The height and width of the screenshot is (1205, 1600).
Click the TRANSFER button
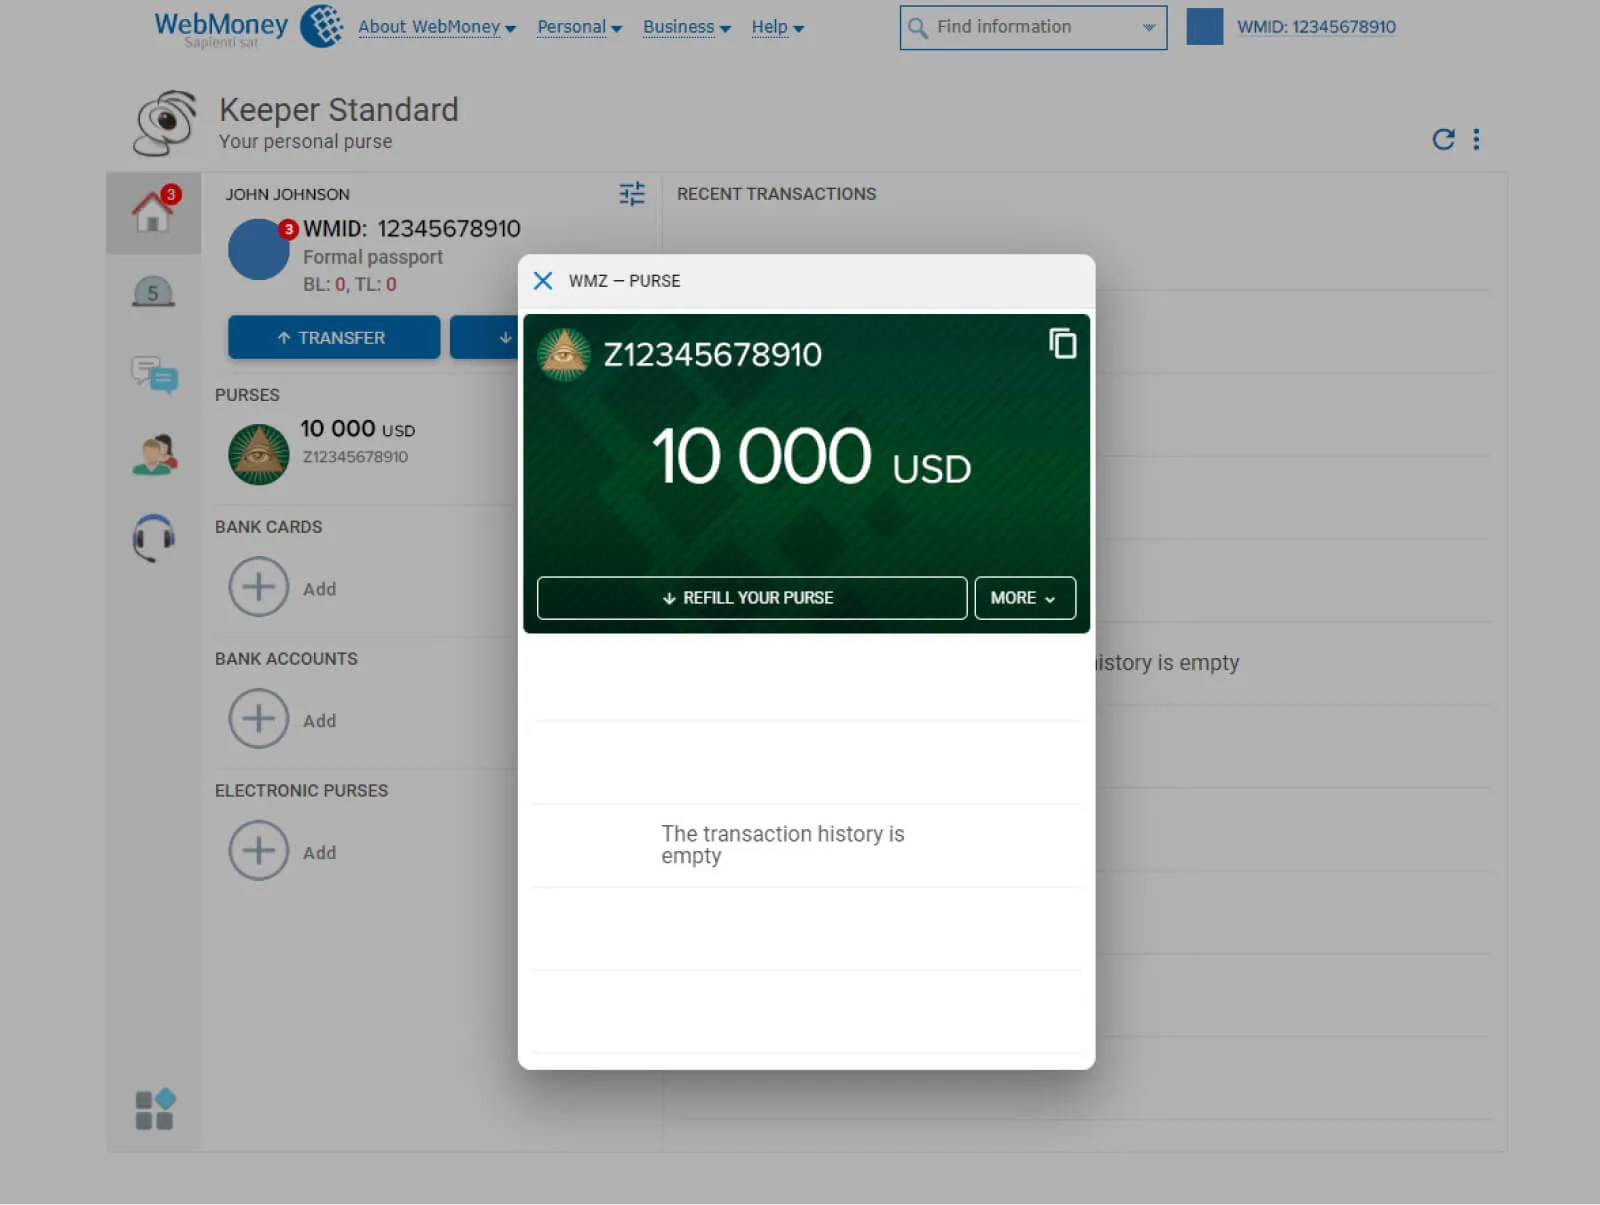tap(334, 337)
